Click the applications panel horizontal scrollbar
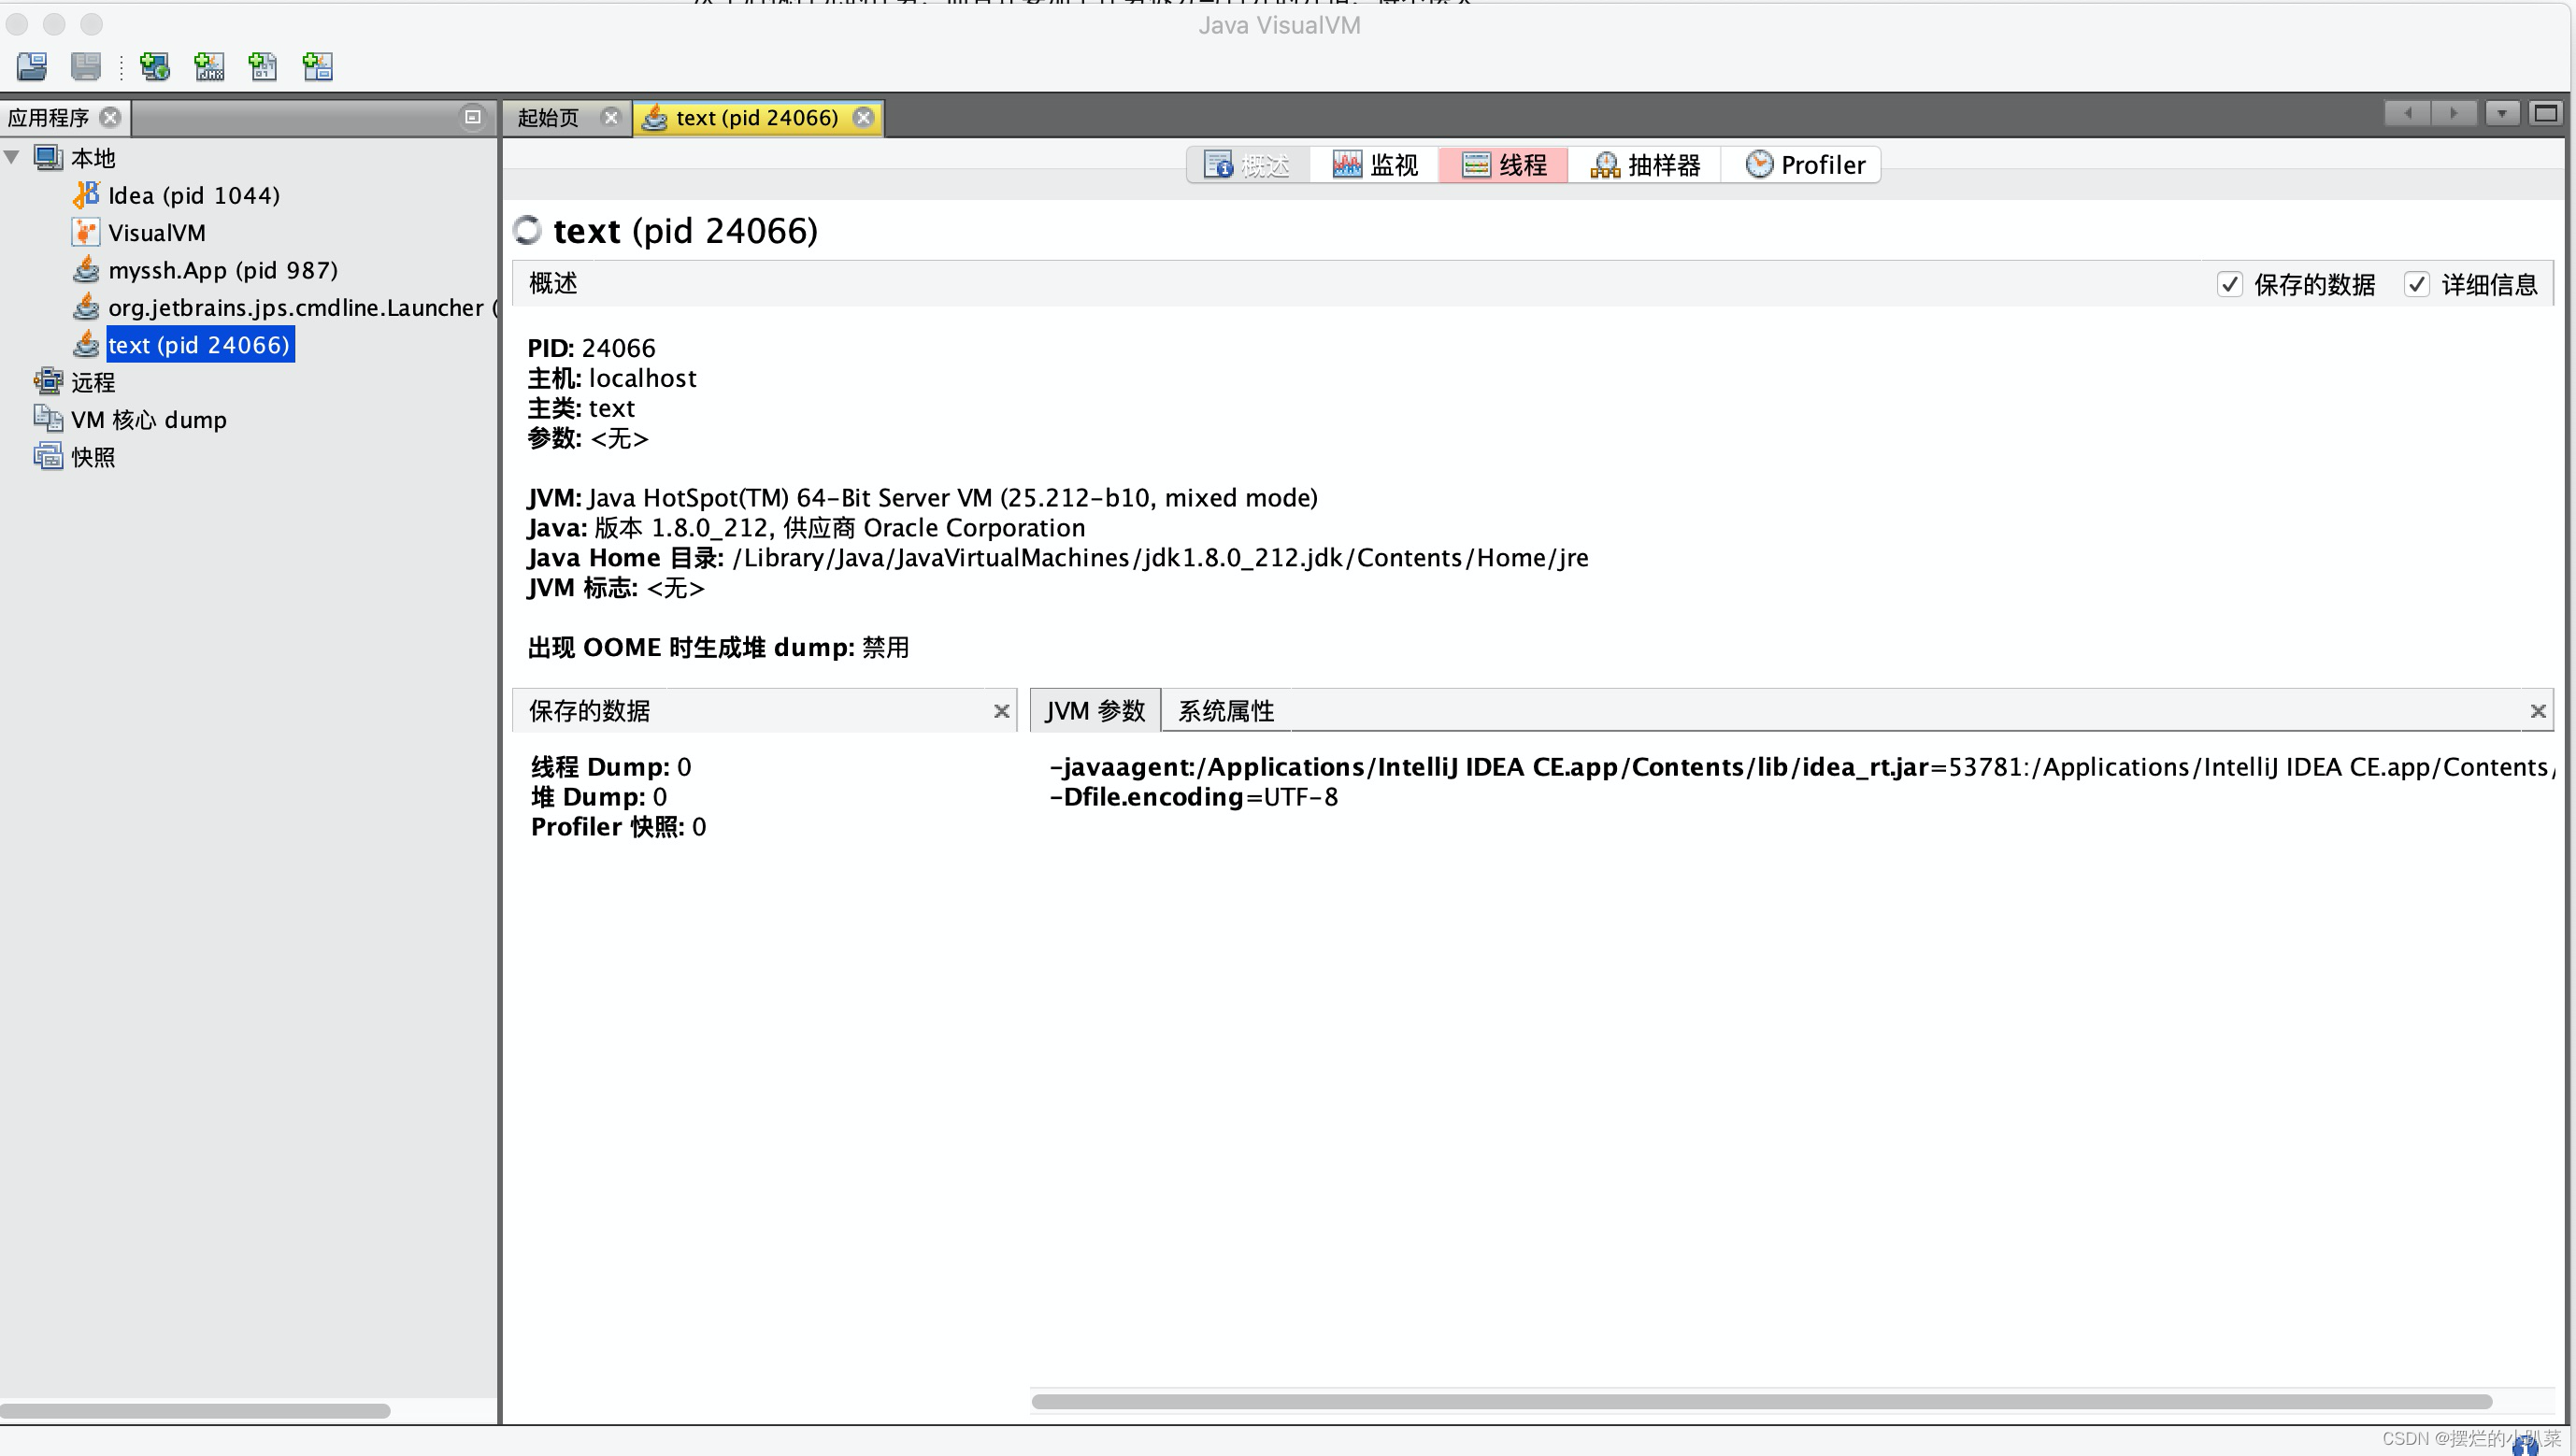 pyautogui.click(x=195, y=1411)
